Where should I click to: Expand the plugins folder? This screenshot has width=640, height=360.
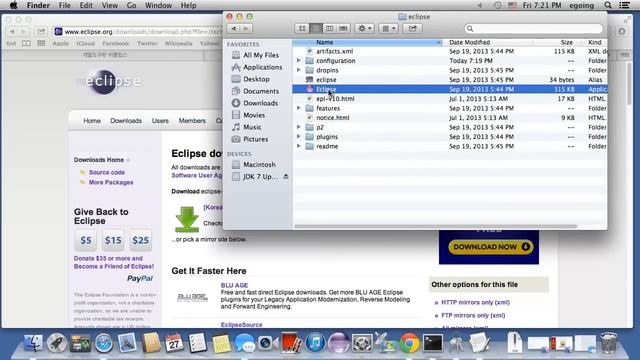click(299, 137)
